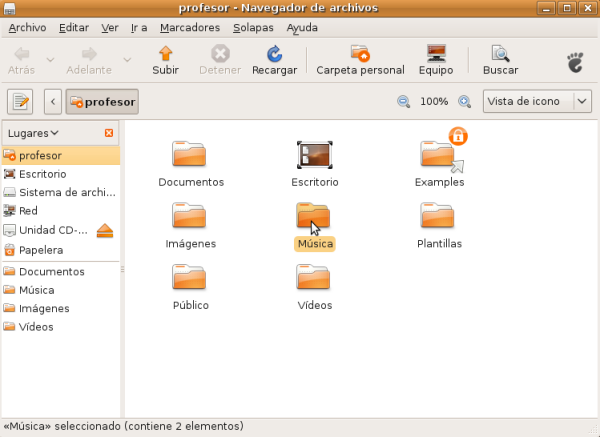Select Papelera in the sidebar
The image size is (600, 437).
tap(40, 250)
